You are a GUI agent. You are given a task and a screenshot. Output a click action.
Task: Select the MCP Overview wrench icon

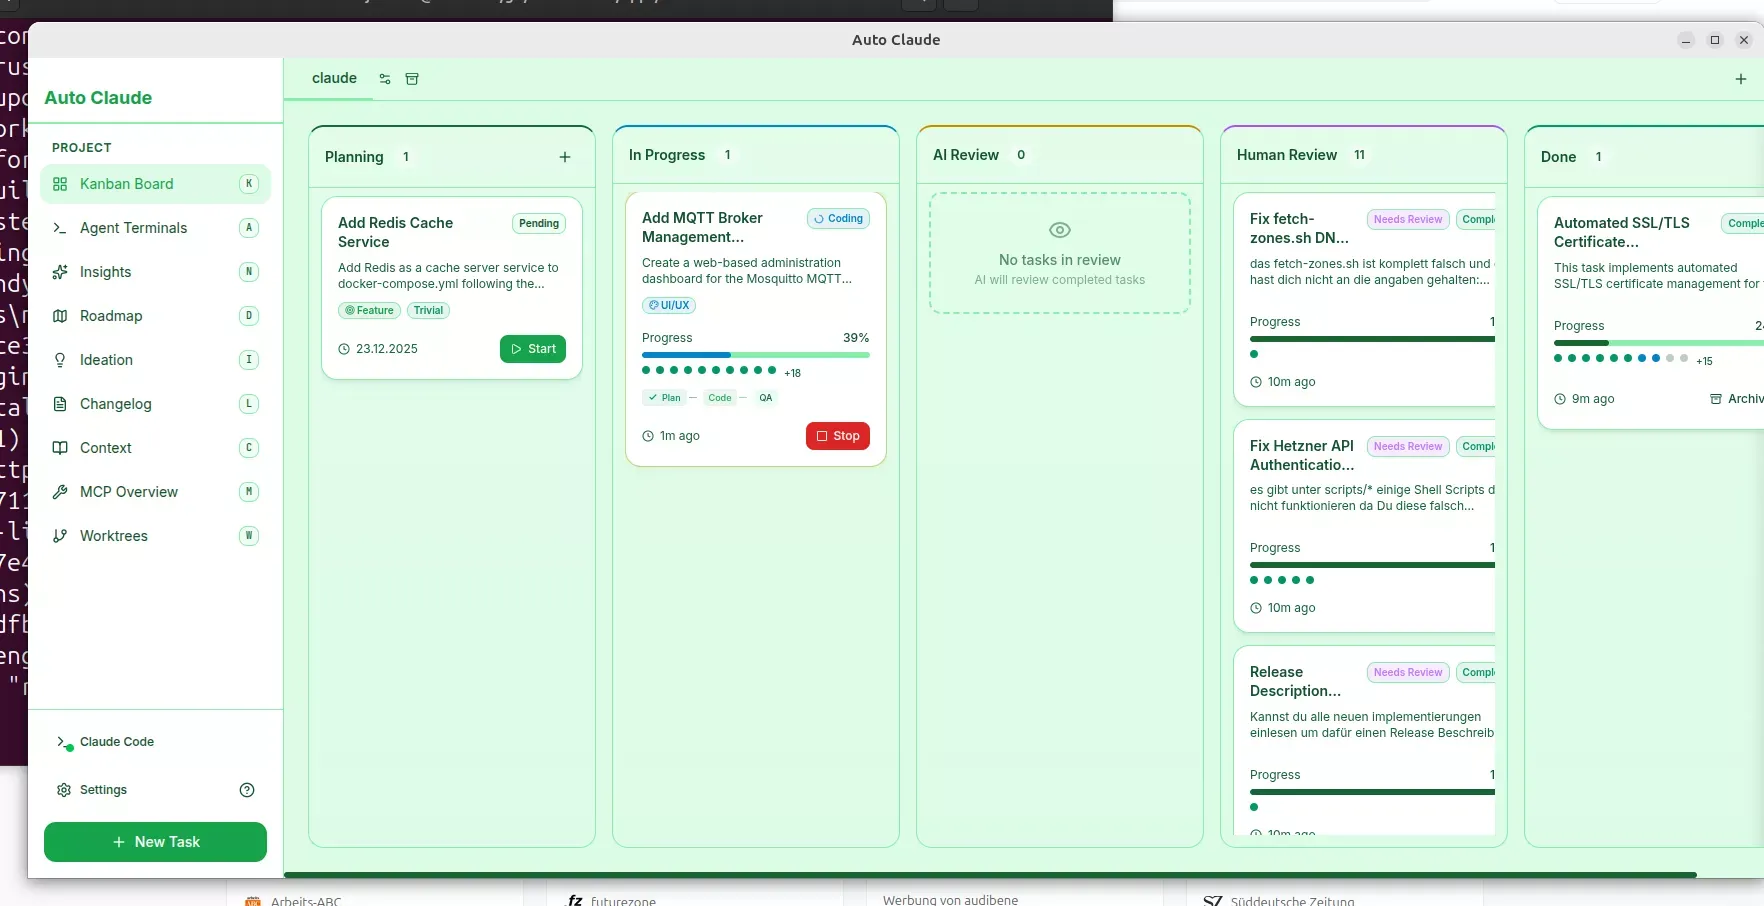click(x=62, y=492)
